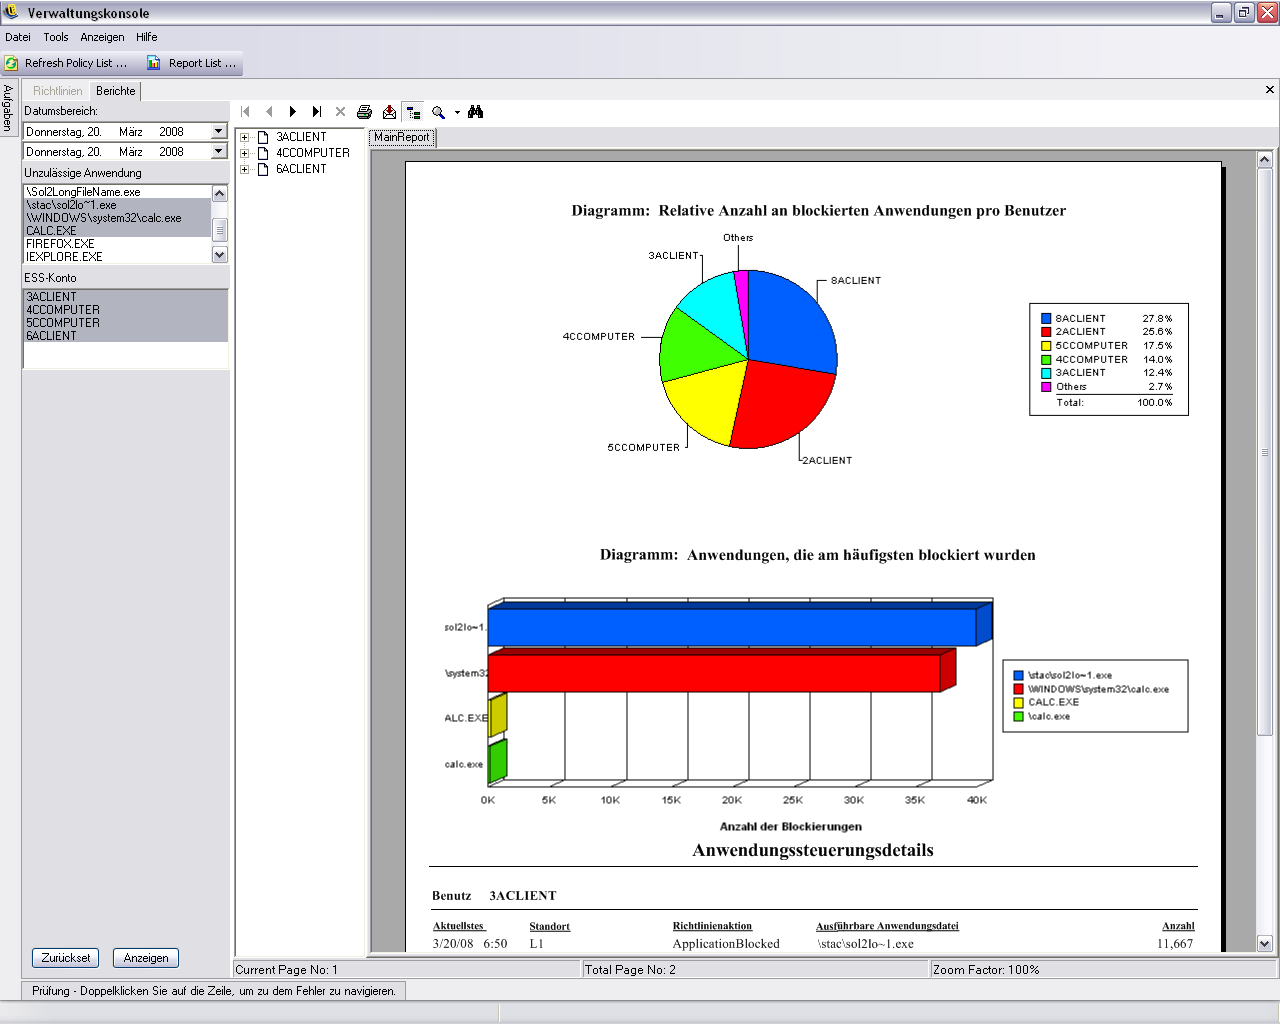The height and width of the screenshot is (1024, 1280).
Task: Select FIREFOX.EXE in application list
Action: tap(60, 244)
